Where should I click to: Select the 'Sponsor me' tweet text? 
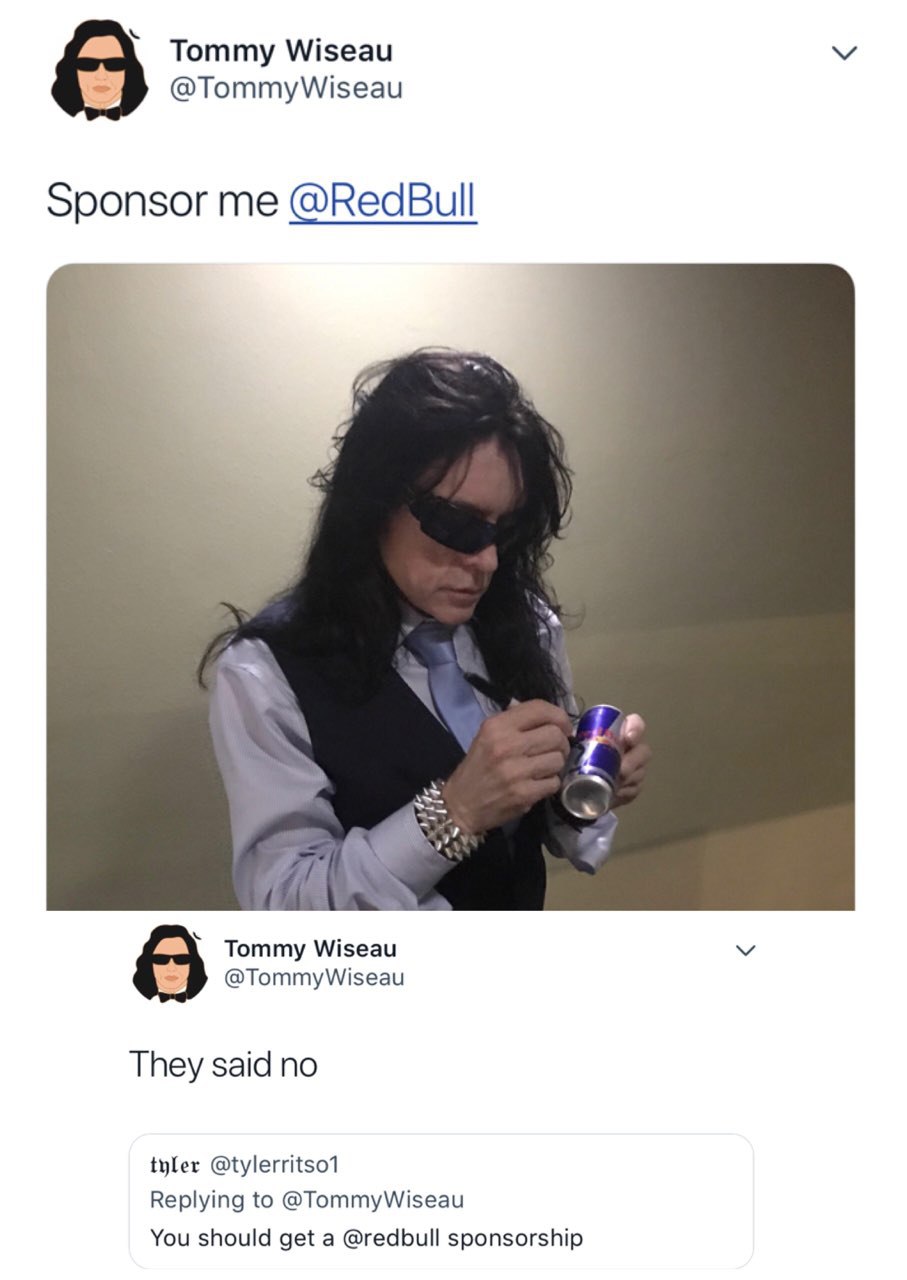(162, 201)
